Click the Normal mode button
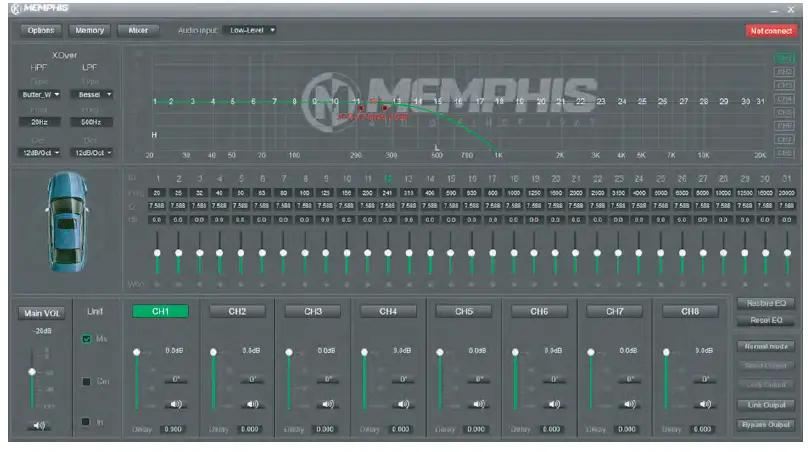Screen dimensions: 808x452 tap(766, 346)
